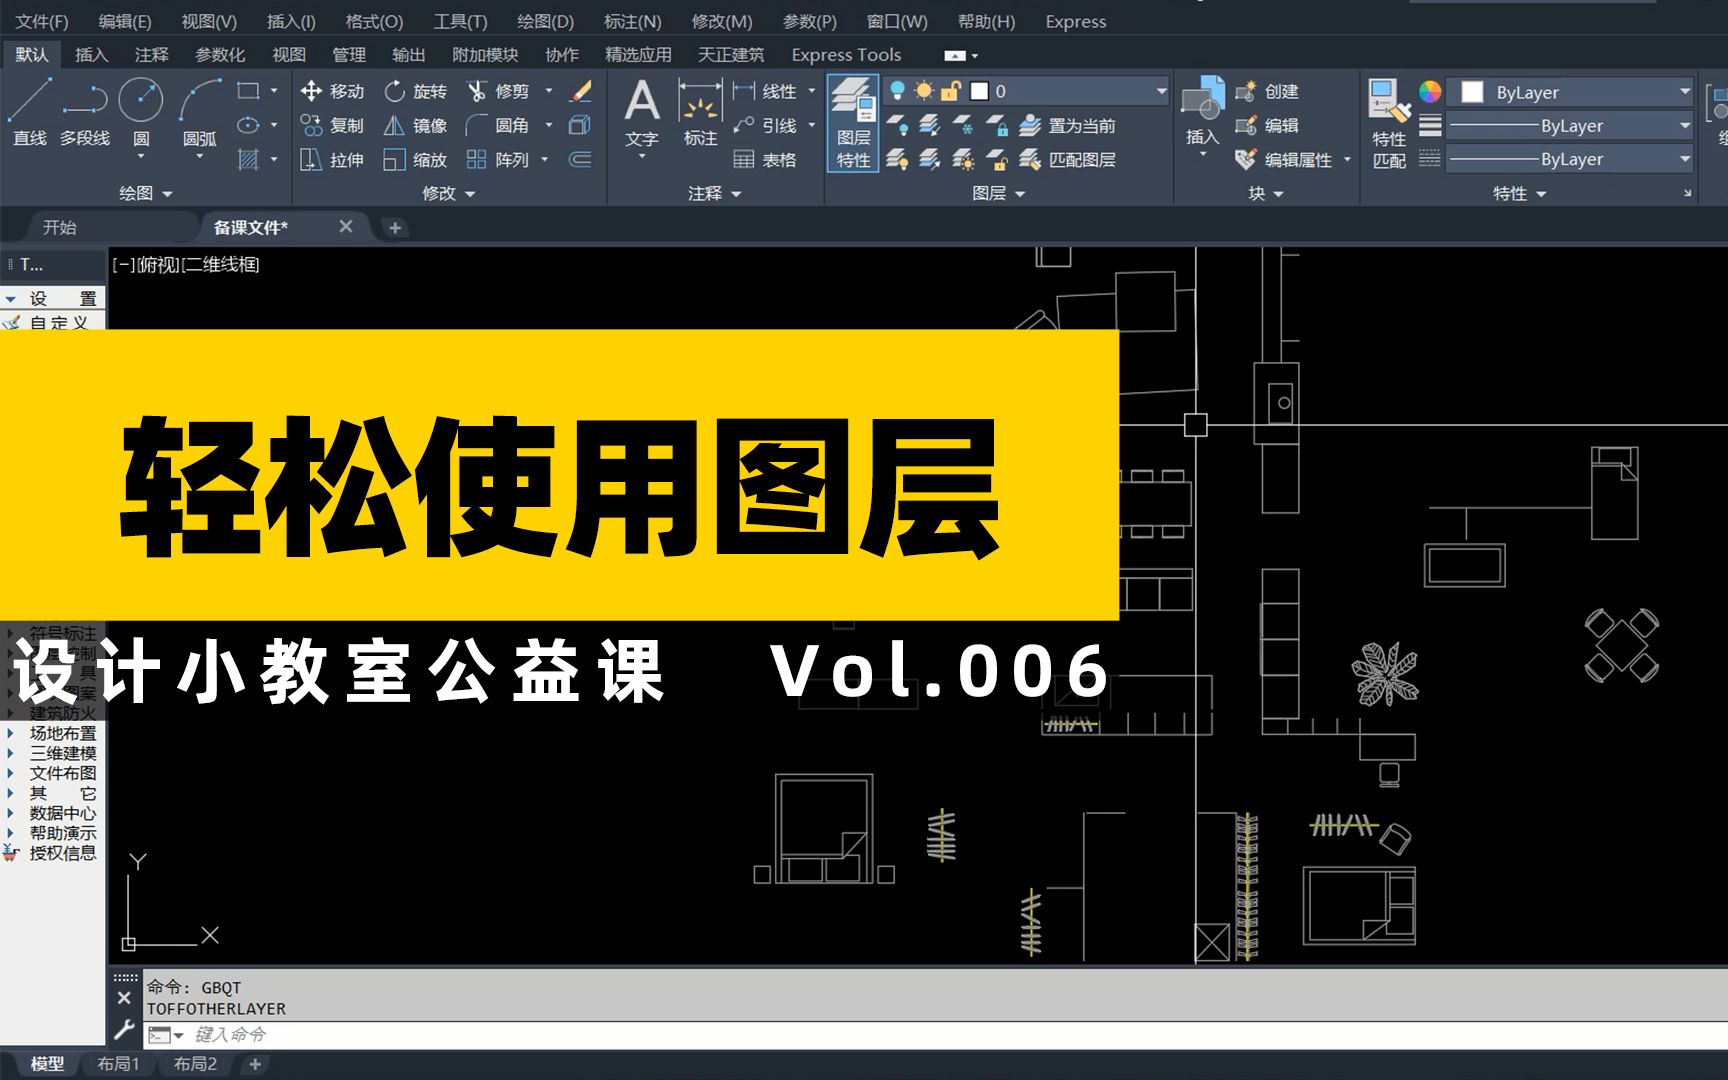Viewport: 1728px width, 1080px height.
Task: Click the 阵列 array tool
Action: [498, 159]
